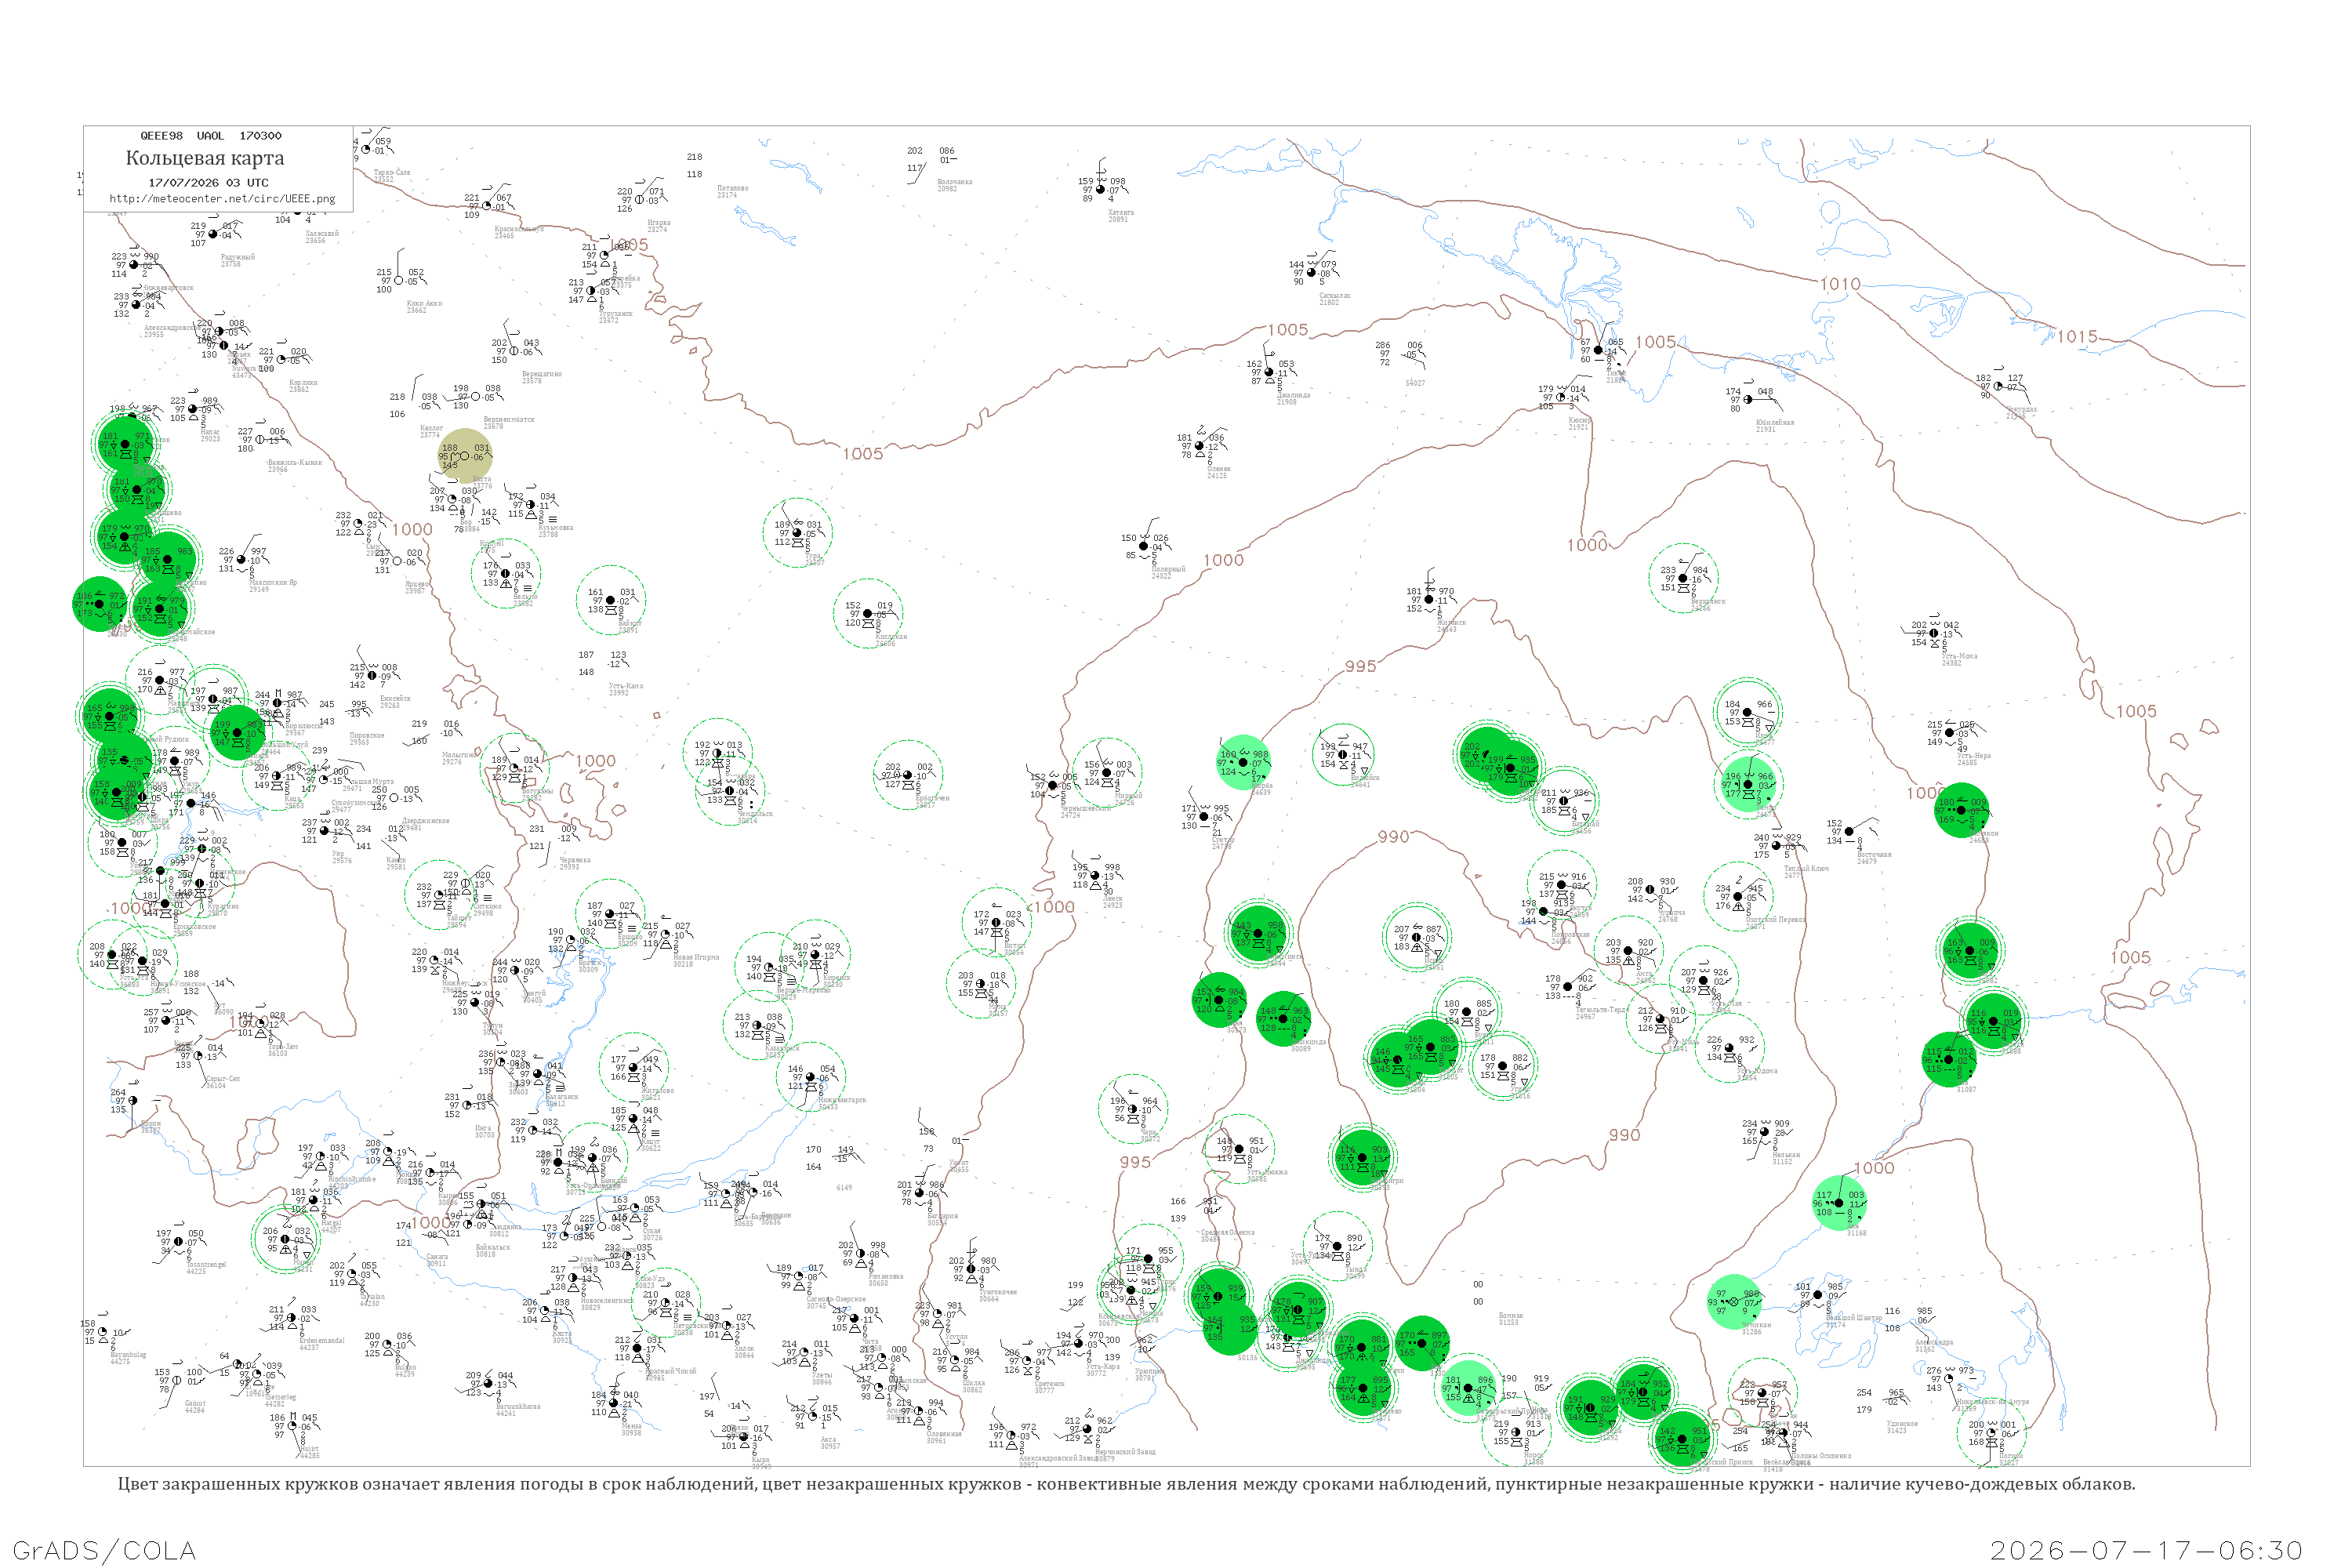Click the station label "Бомнак"
This screenshot has height=1568, width=2352.
pos(1511,1316)
